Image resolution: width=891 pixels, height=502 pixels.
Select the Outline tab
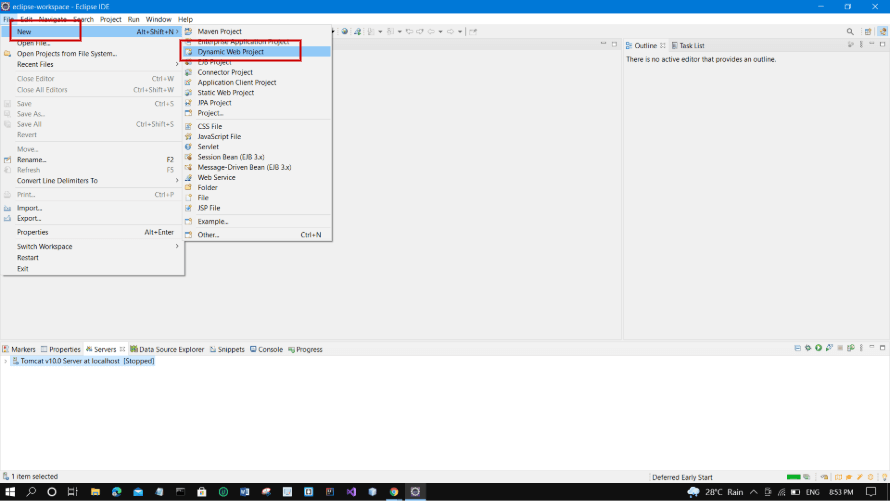coord(641,45)
